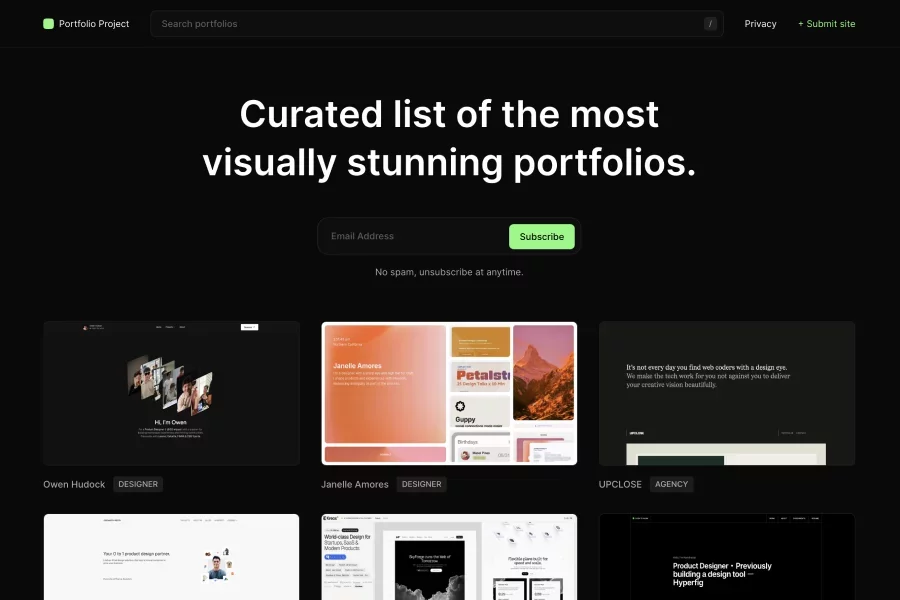The height and width of the screenshot is (600, 900).
Task: Select the DESIGNER tag beside Owen Hudock
Action: click(x=138, y=484)
